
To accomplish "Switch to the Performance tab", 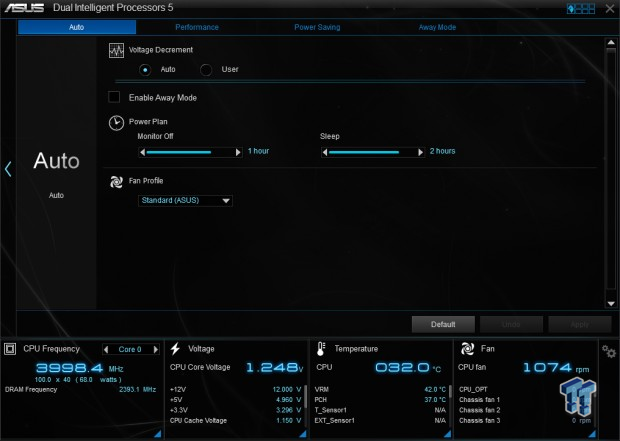I will [197, 27].
